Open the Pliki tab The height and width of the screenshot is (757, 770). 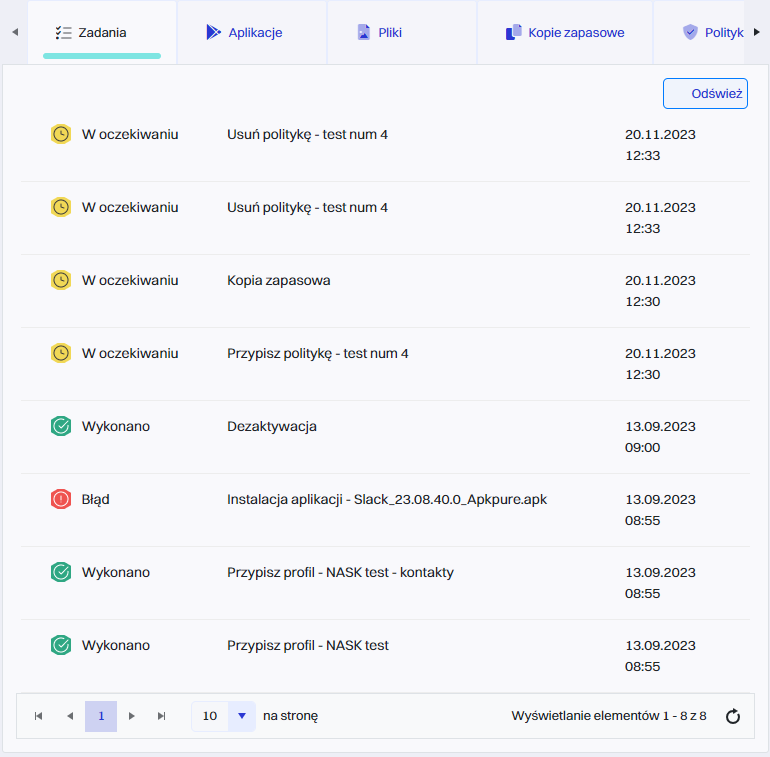pos(379,32)
